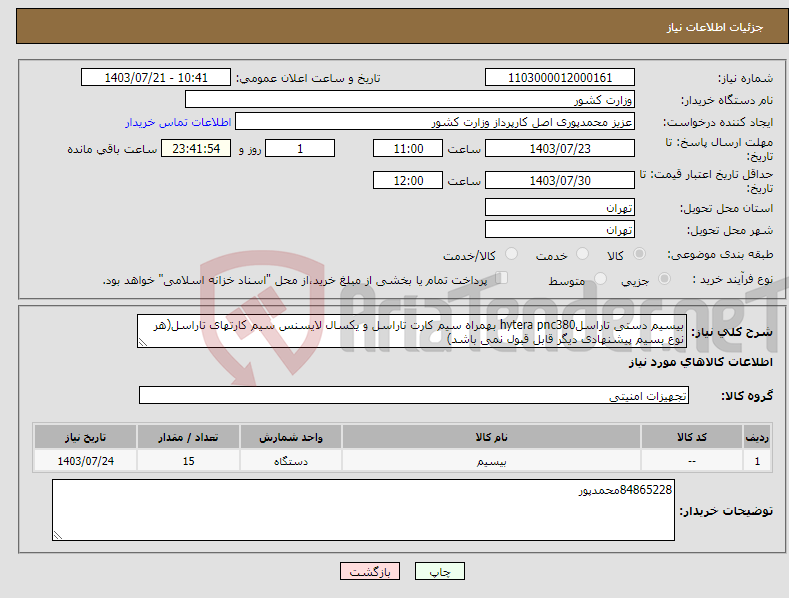
Task: Click the کد کالا column header
Action: (692, 437)
